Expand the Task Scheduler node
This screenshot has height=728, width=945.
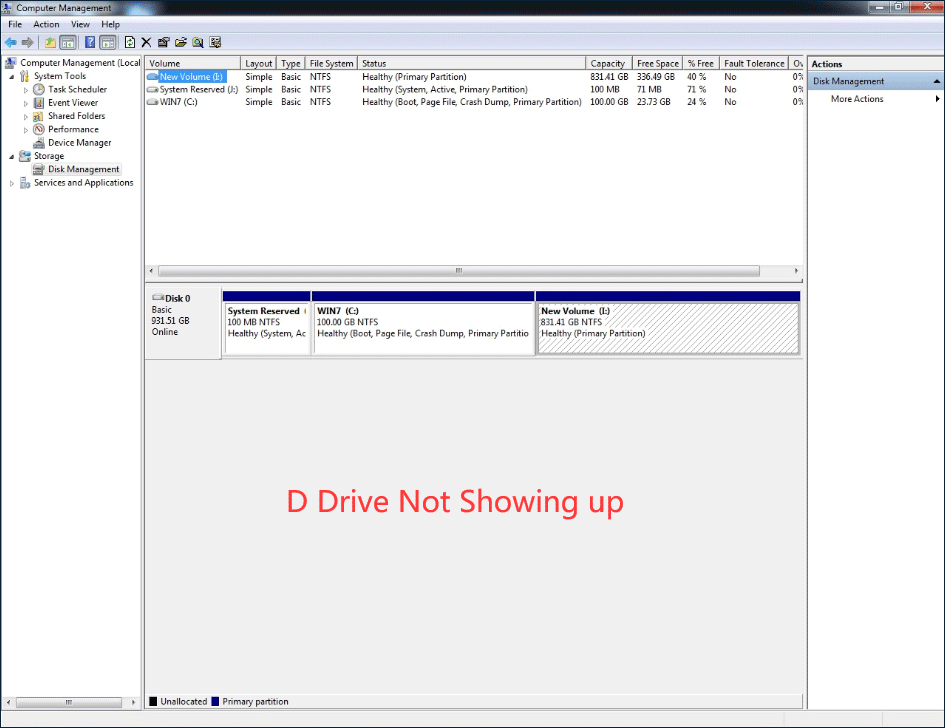point(26,89)
